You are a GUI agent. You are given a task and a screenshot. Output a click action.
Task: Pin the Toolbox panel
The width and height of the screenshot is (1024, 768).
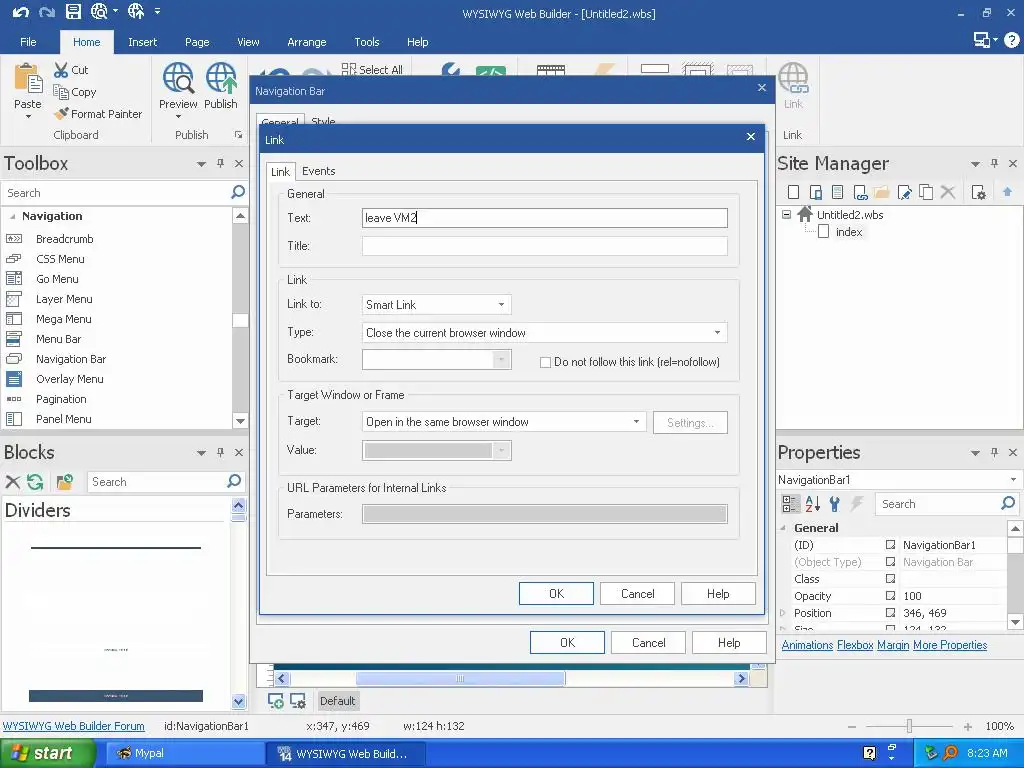point(221,163)
